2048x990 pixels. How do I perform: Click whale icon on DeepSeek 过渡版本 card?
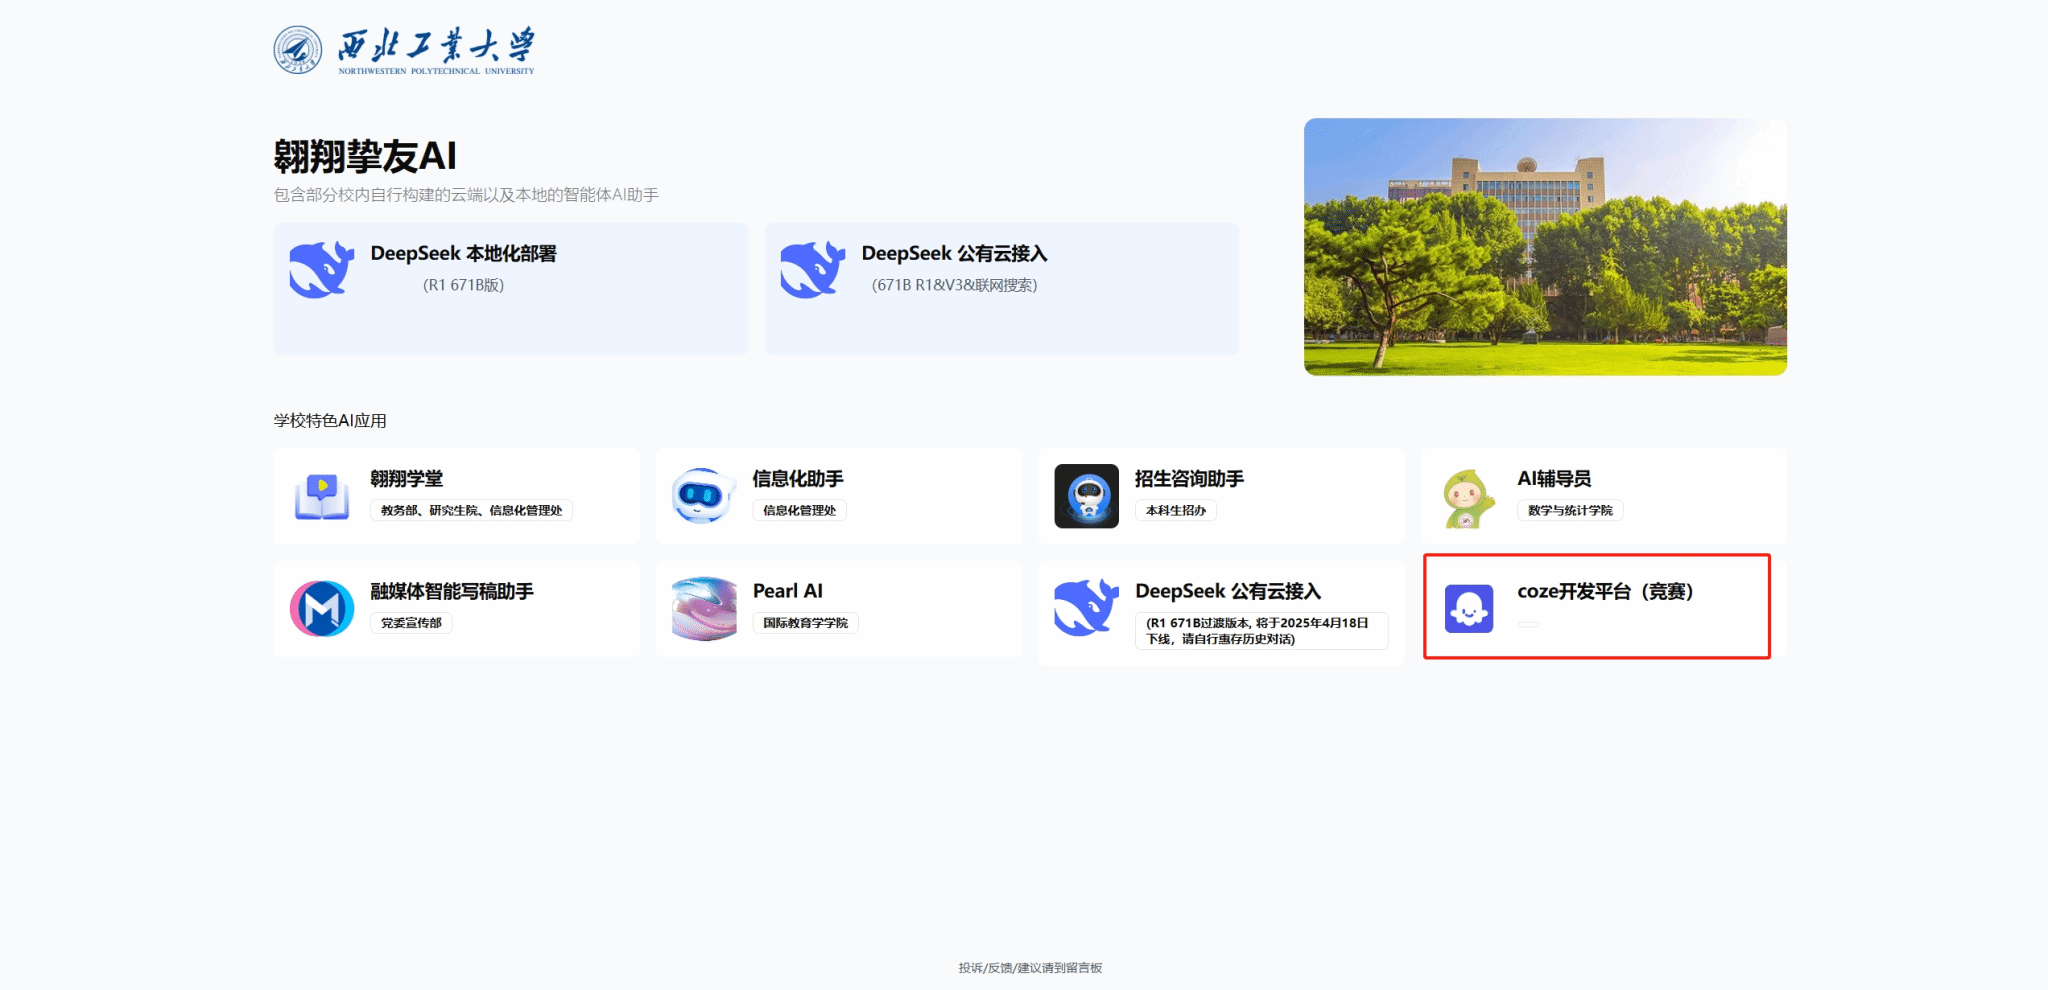1086,607
